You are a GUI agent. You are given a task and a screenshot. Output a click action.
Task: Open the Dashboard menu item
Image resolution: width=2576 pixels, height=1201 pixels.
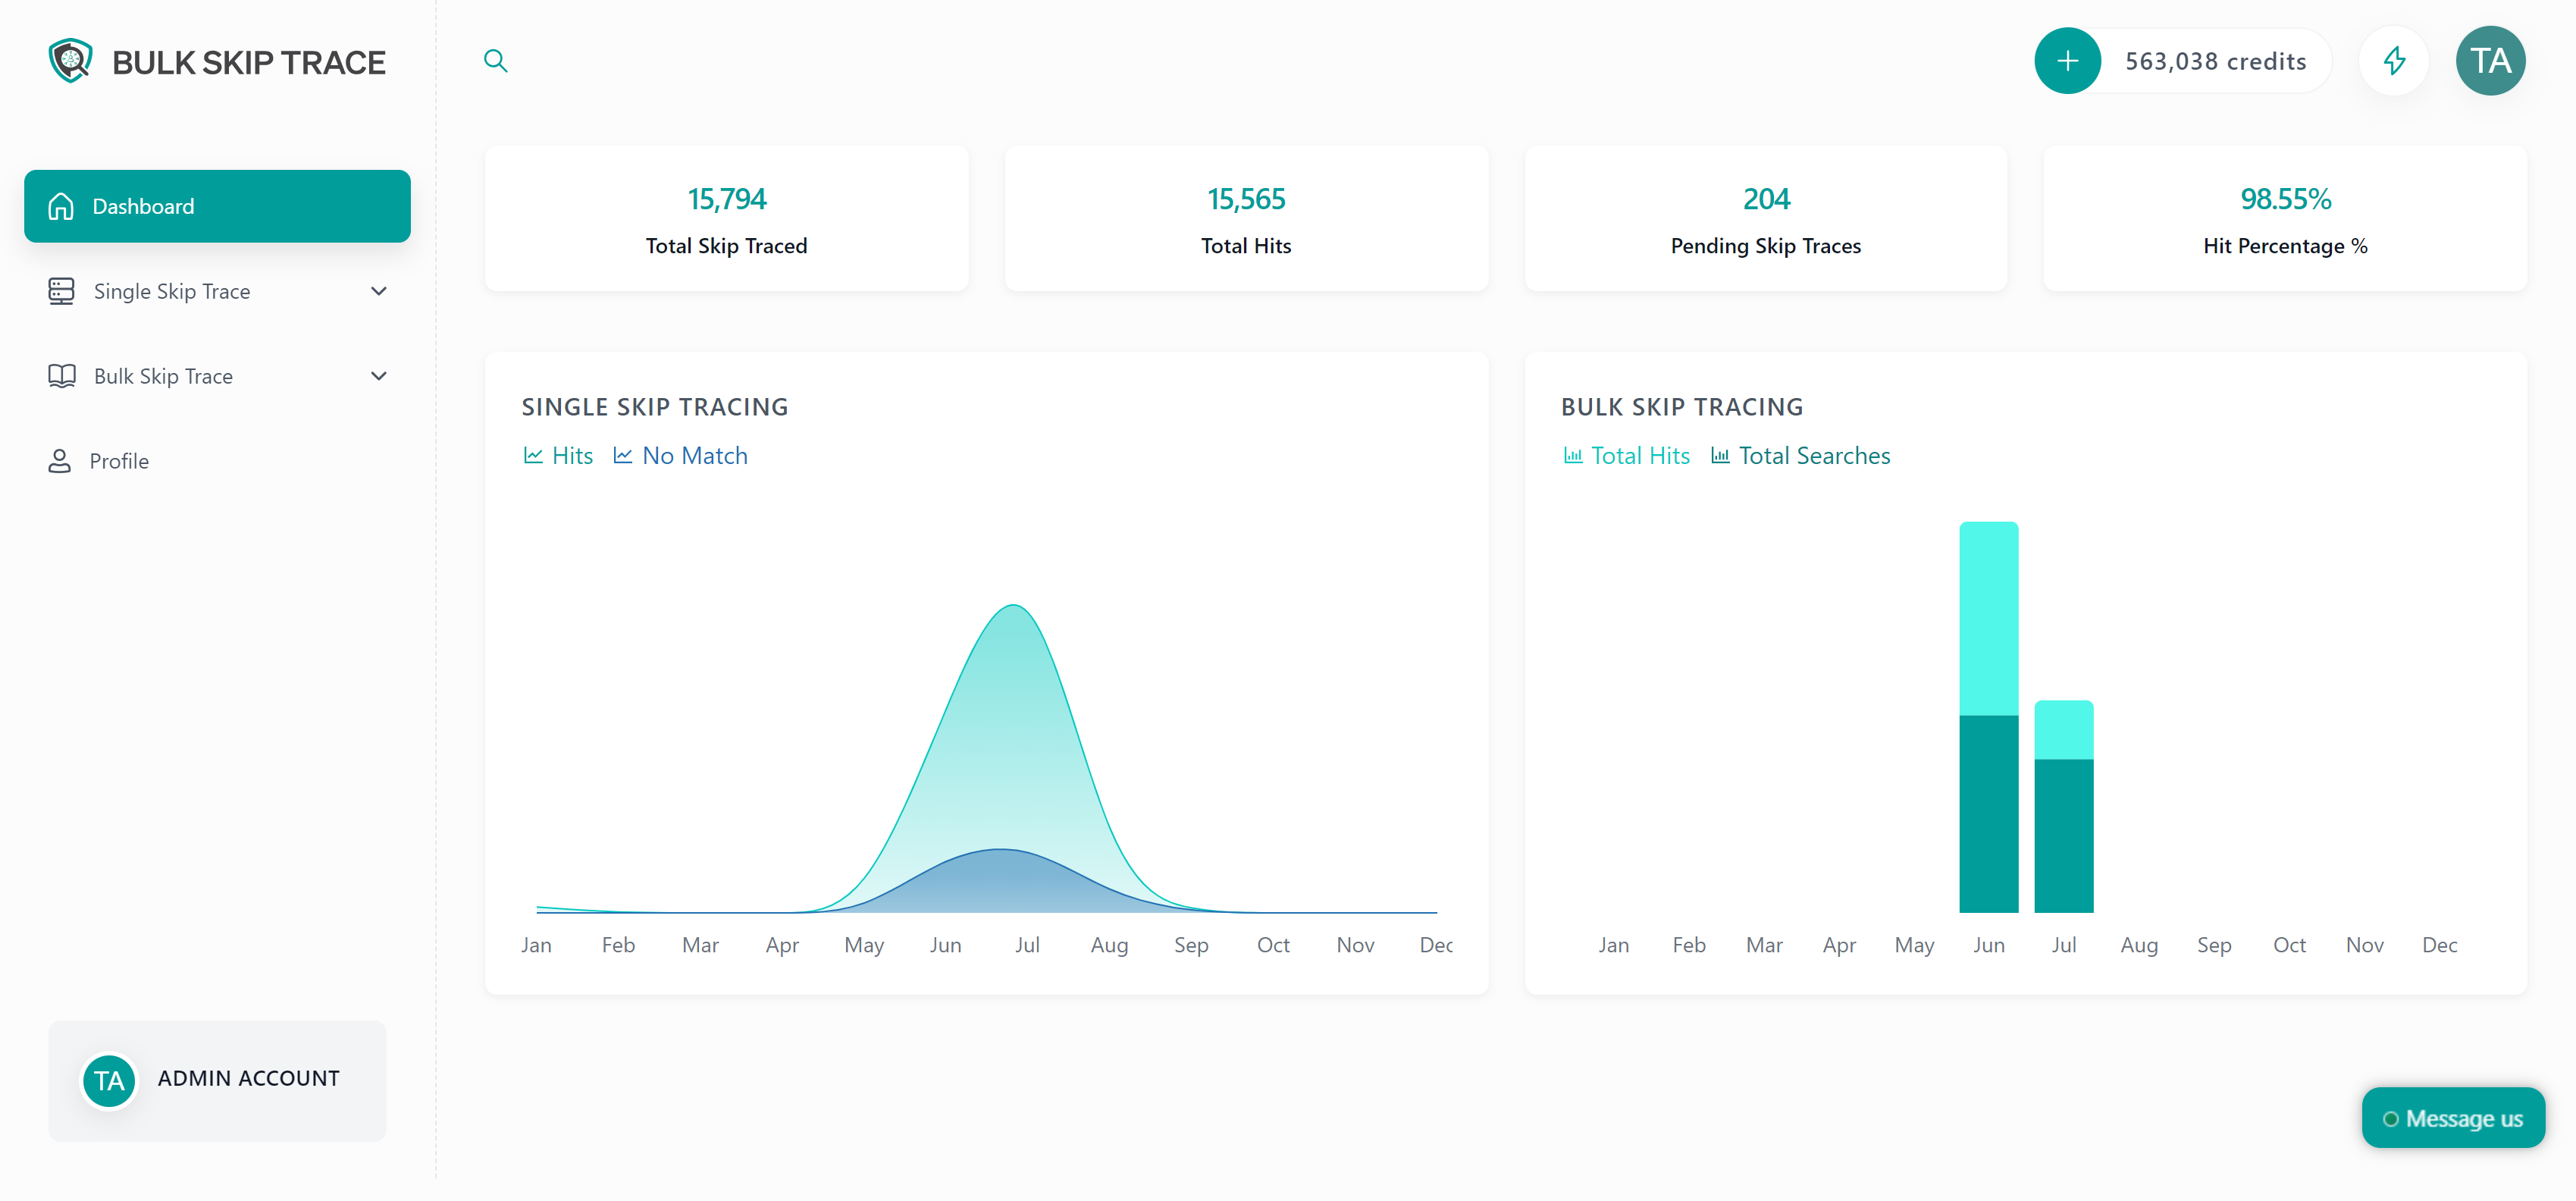point(217,206)
